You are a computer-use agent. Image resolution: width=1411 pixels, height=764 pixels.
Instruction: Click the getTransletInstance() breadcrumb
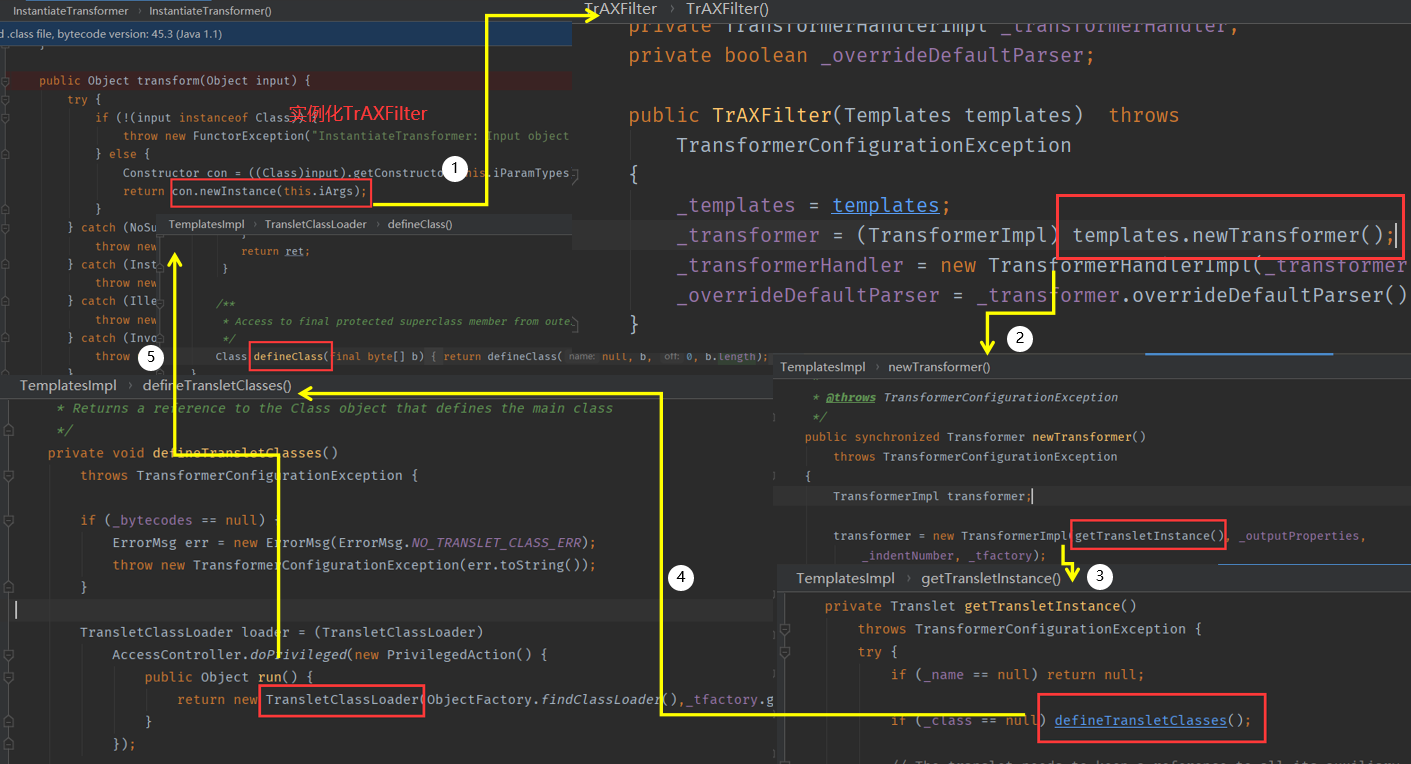click(x=991, y=578)
